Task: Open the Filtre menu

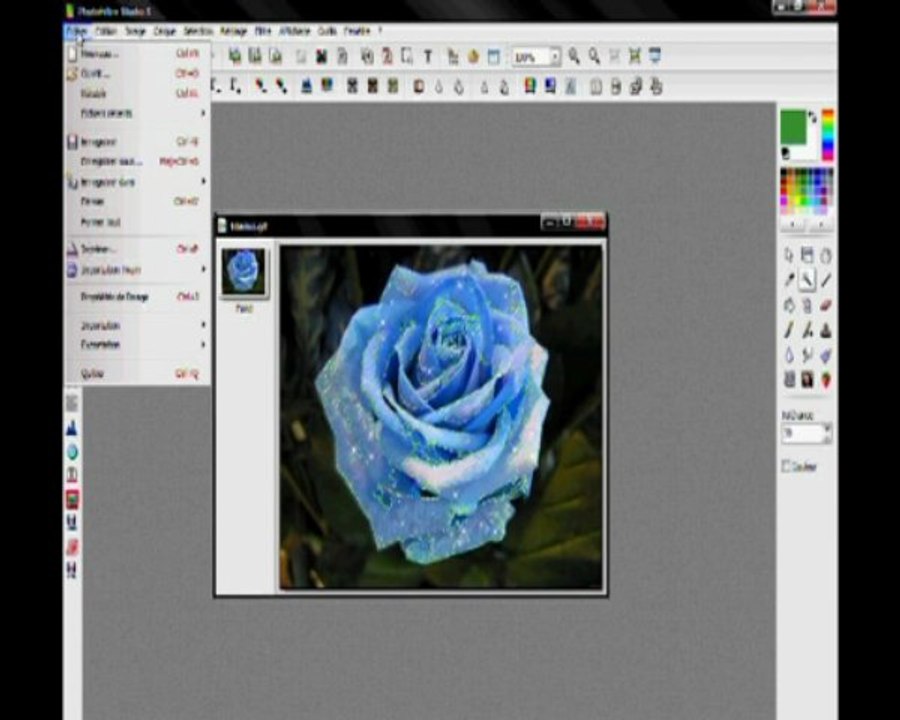Action: click(x=263, y=31)
